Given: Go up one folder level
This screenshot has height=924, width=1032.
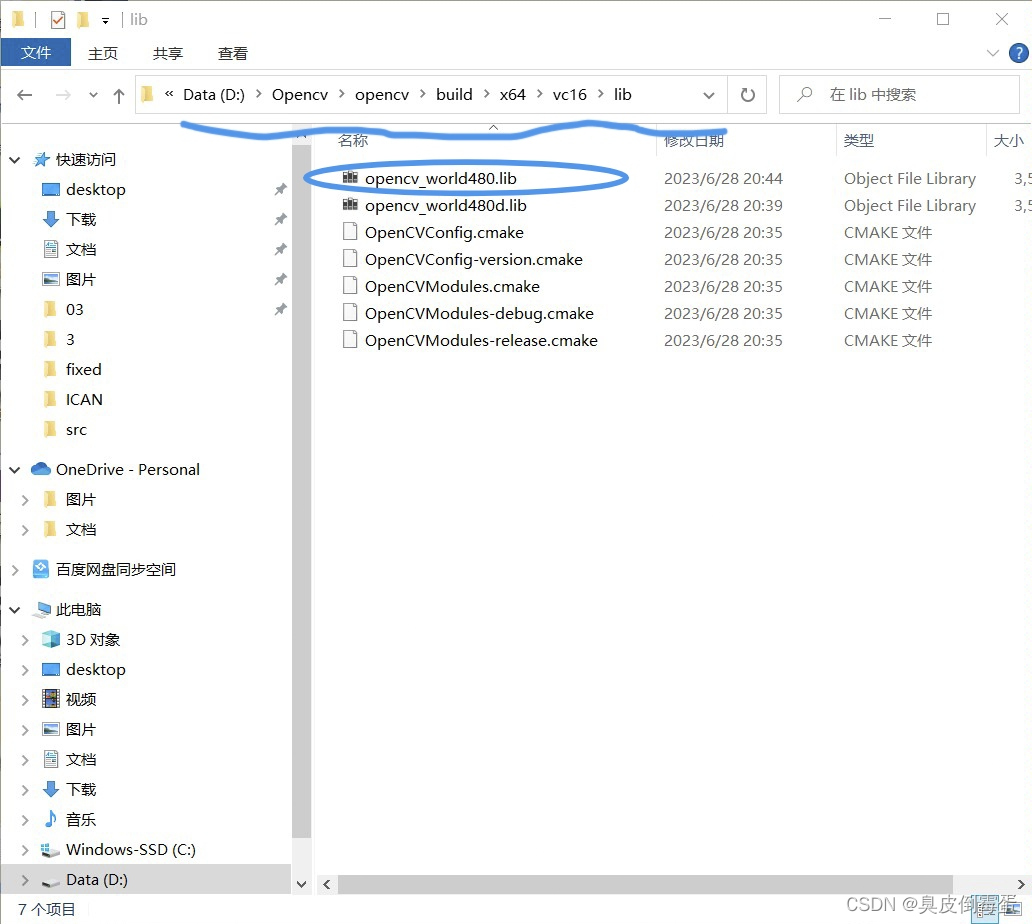Looking at the screenshot, I should point(117,93).
